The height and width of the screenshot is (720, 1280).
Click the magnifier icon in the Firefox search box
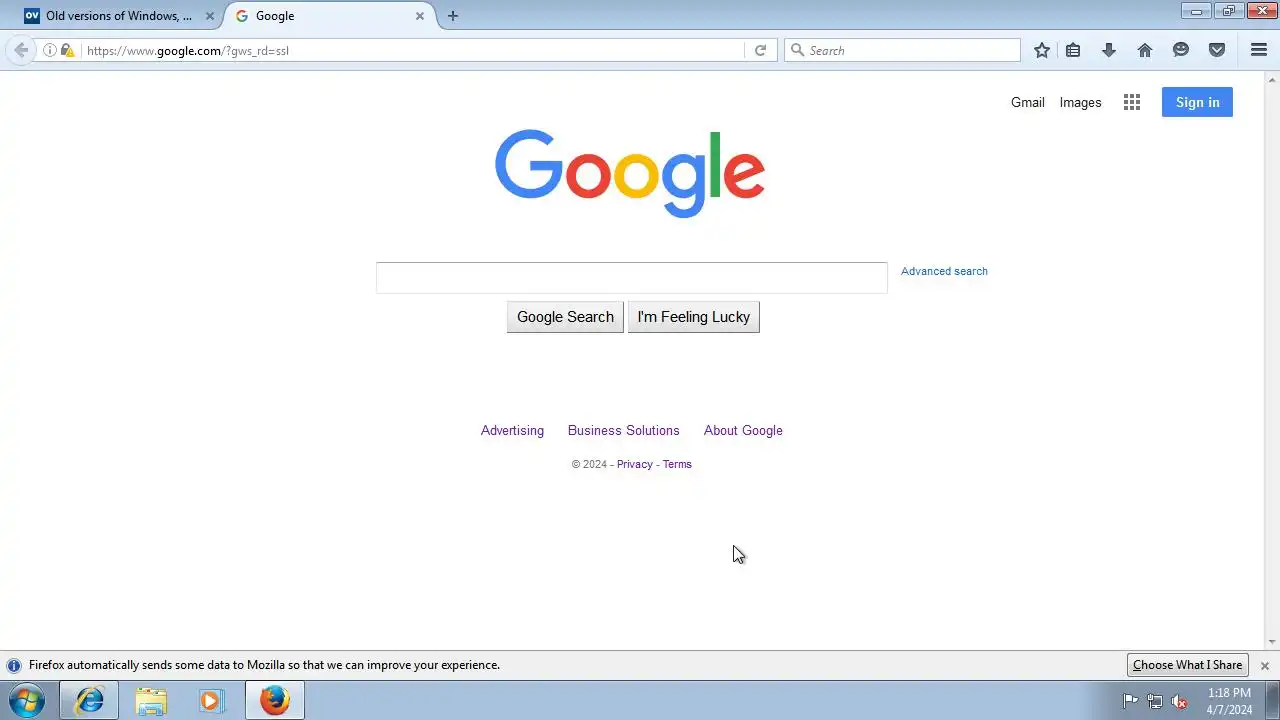click(797, 50)
